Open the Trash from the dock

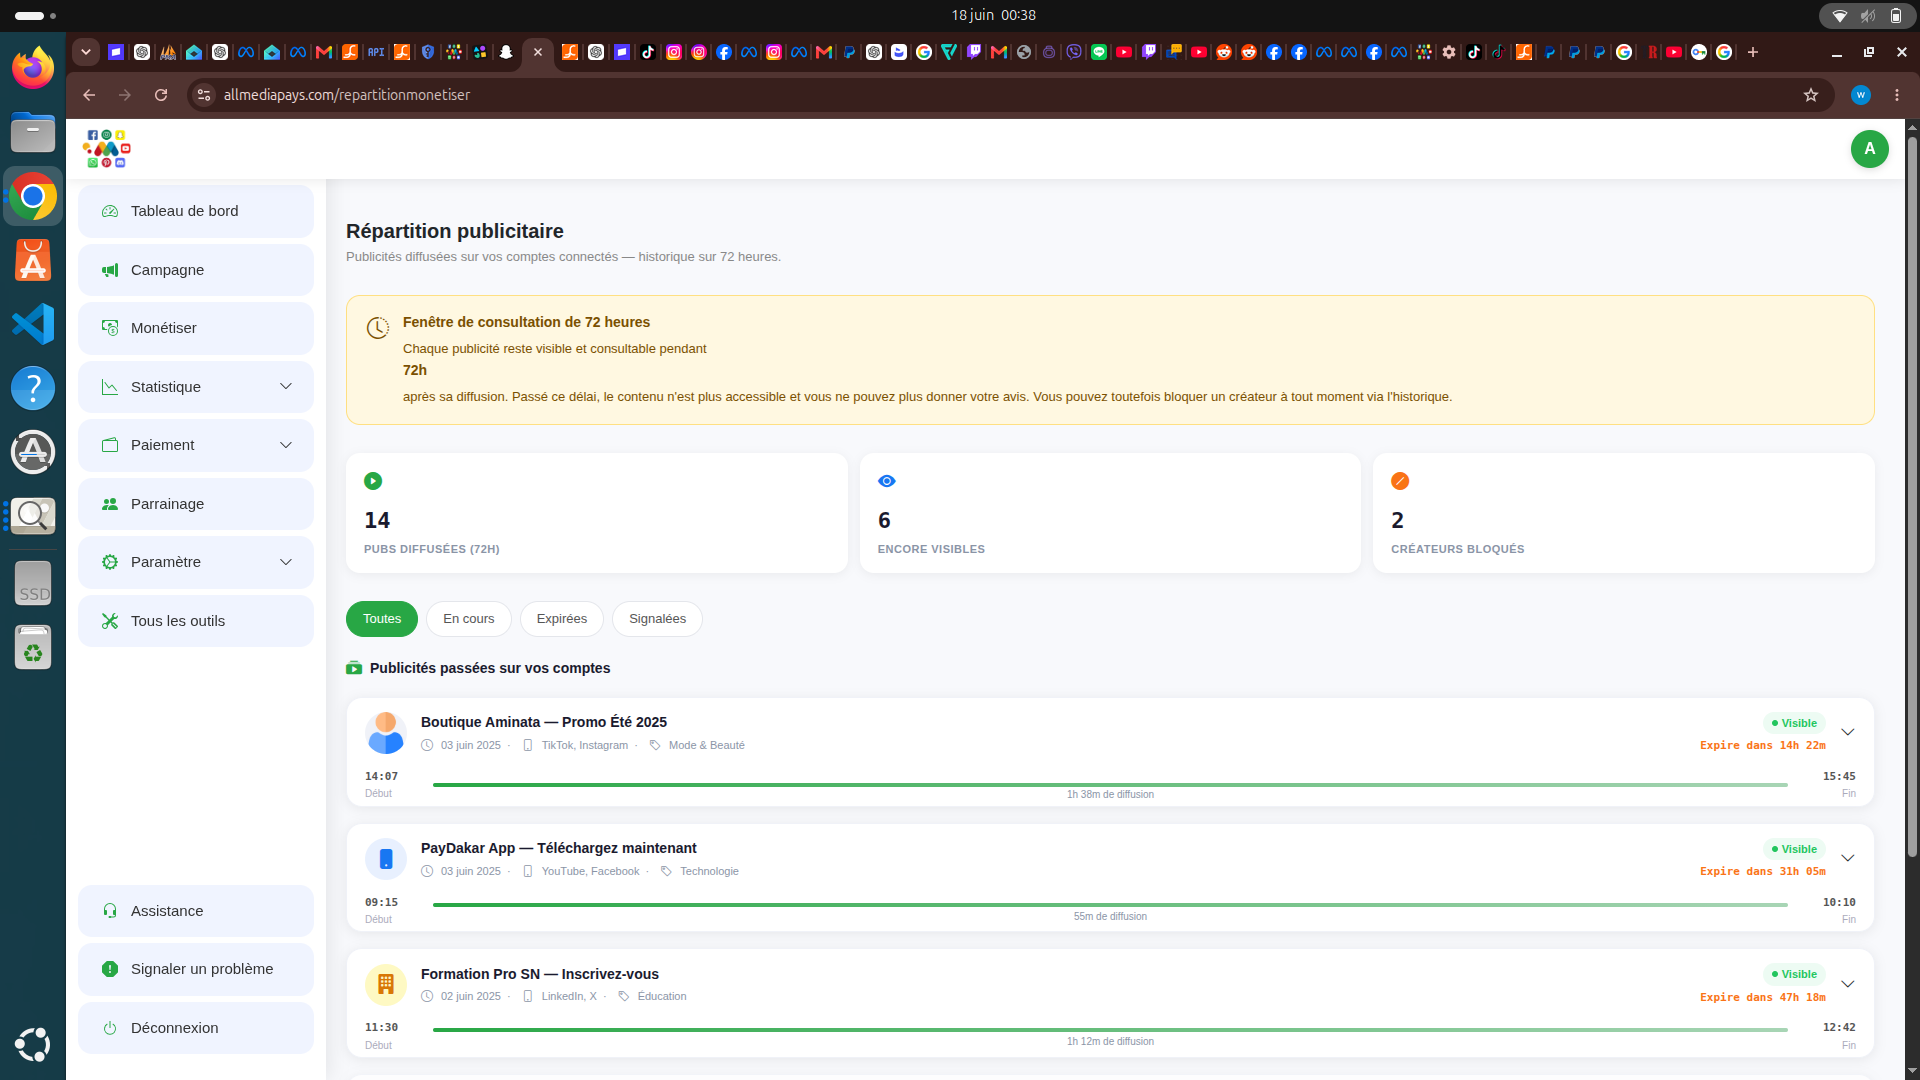(x=33, y=647)
